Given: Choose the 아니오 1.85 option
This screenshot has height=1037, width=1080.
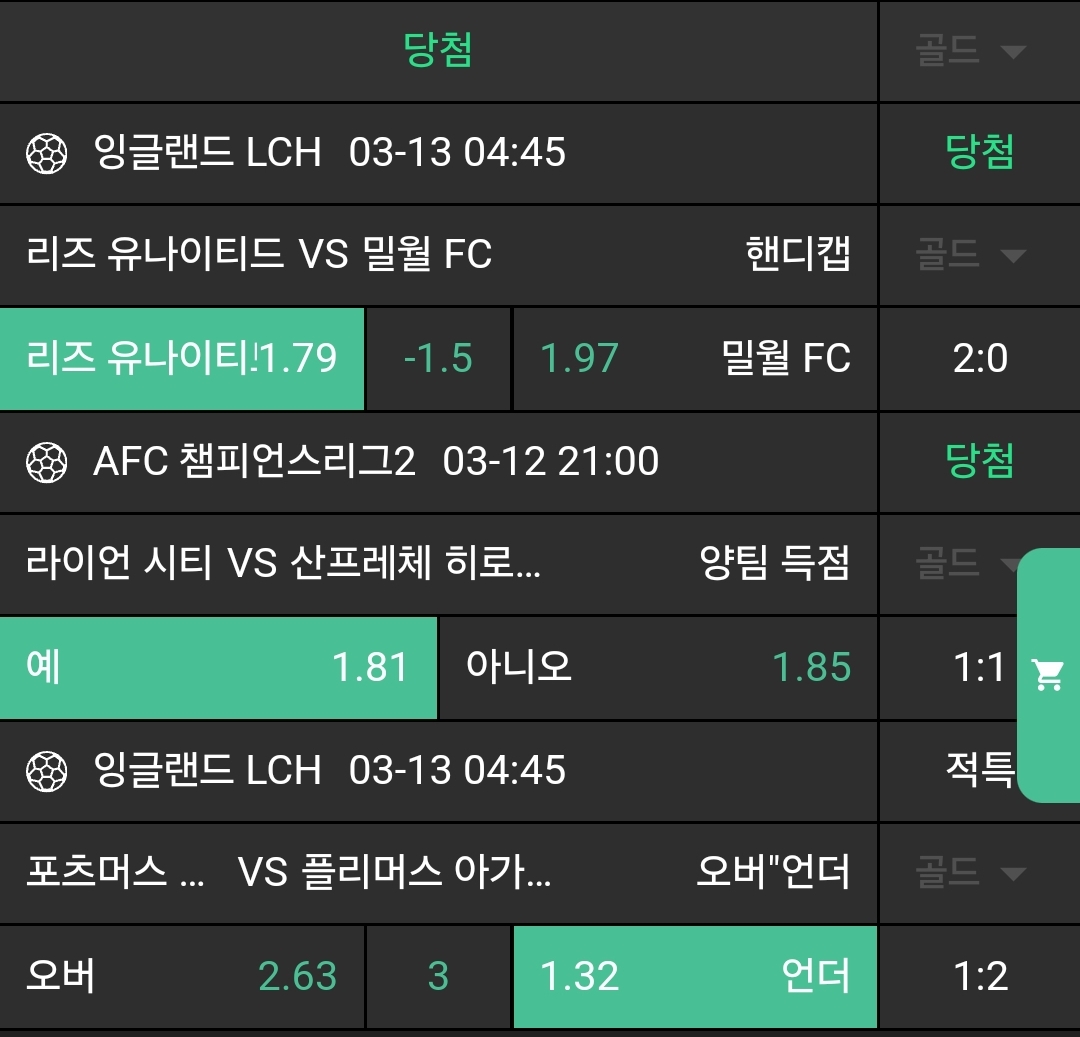Looking at the screenshot, I should tap(658, 667).
